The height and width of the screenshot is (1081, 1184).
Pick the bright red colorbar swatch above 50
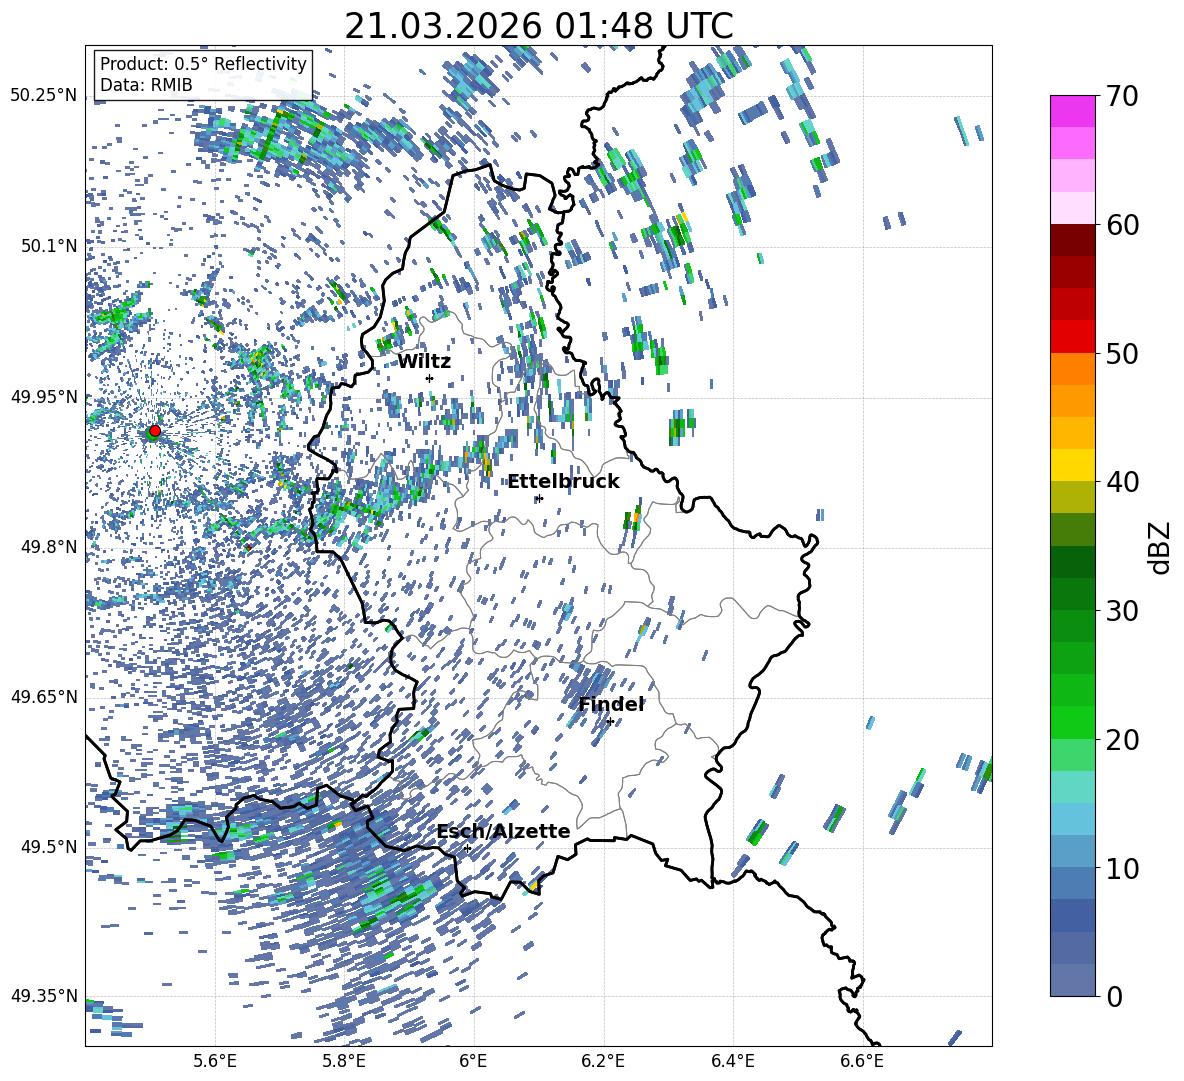pyautogui.click(x=1073, y=336)
